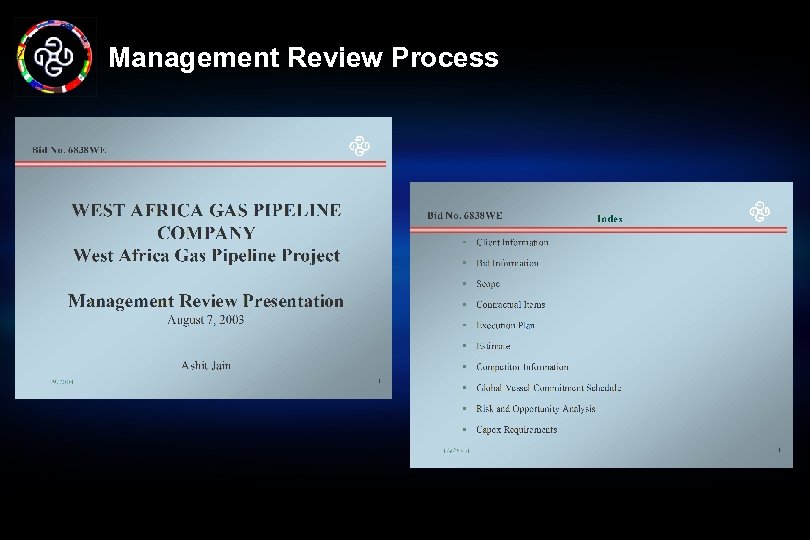This screenshot has width=810, height=540.
Task: Click the 'August 7, 2003' date
Action: pos(206,320)
